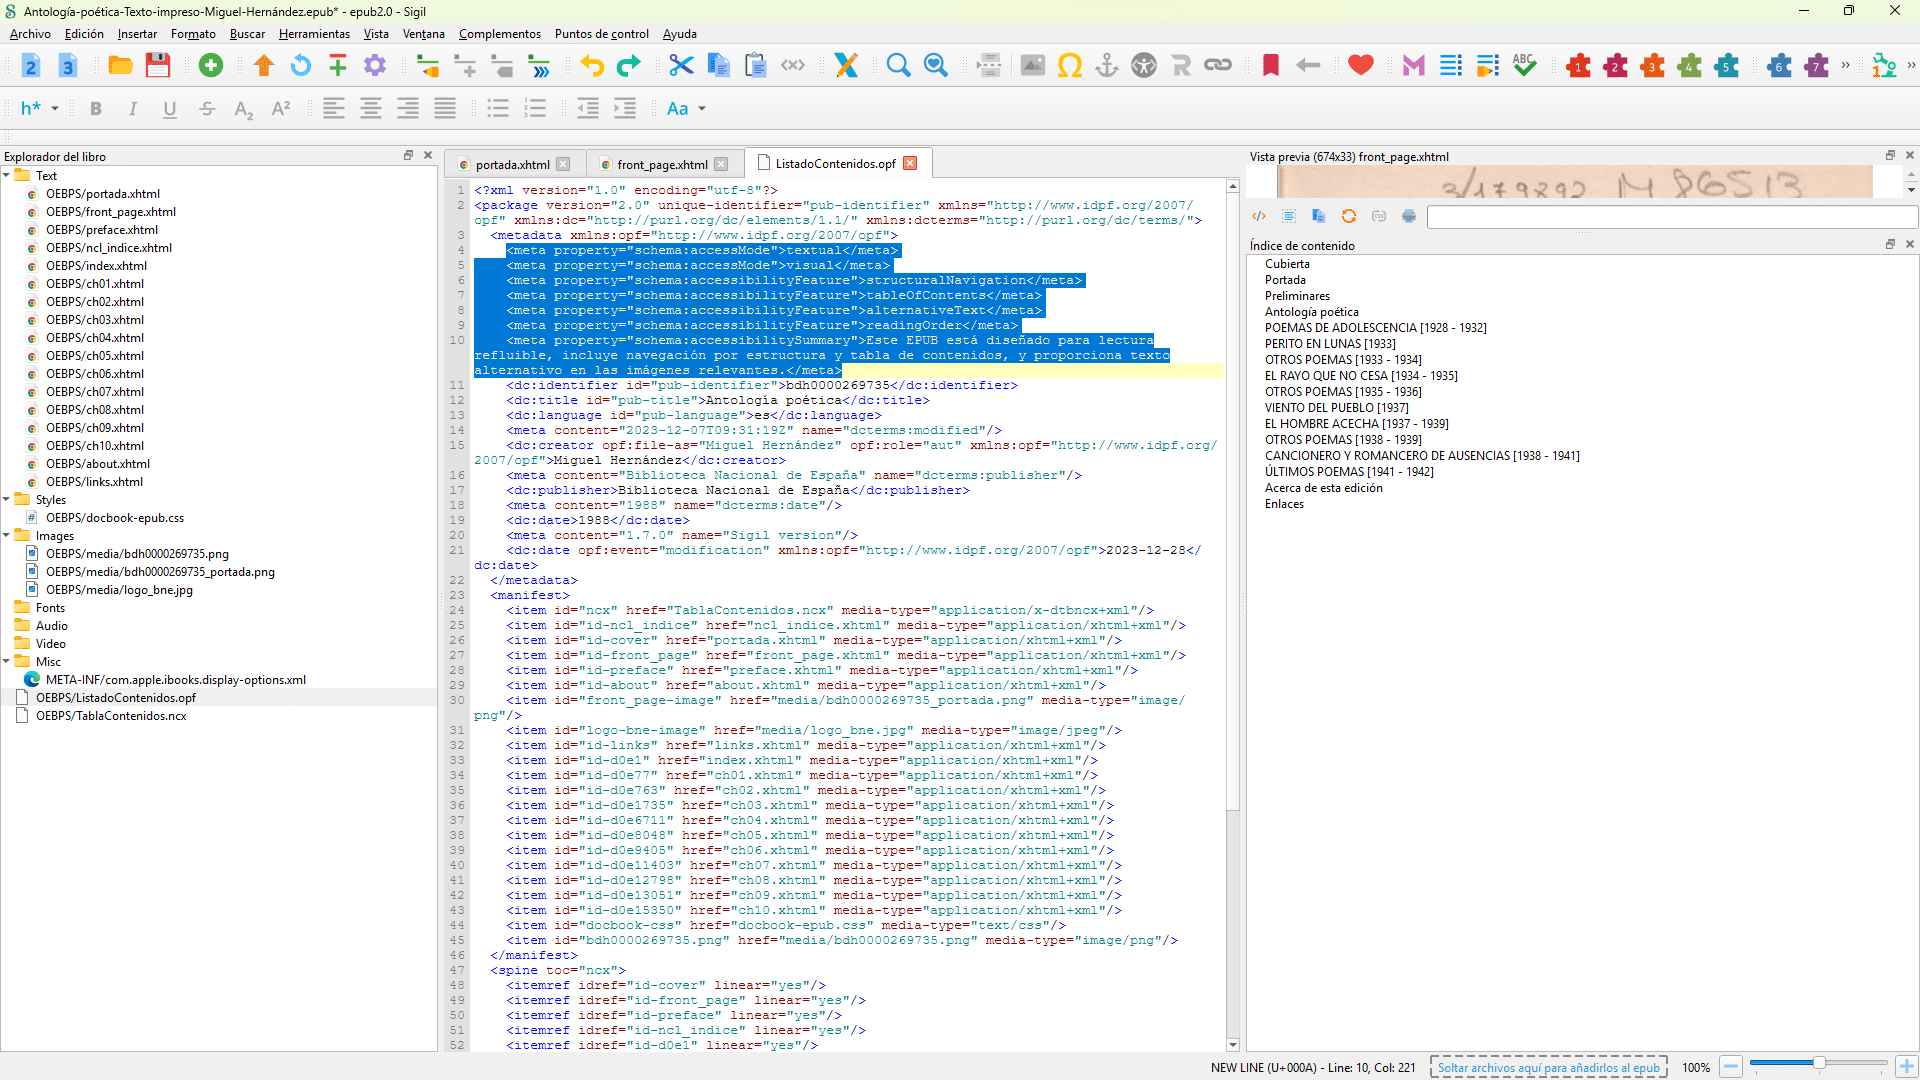Open OEBPS/ch05.xhtml in the book explorer
Image resolution: width=1920 pixels, height=1080 pixels.
[95, 356]
